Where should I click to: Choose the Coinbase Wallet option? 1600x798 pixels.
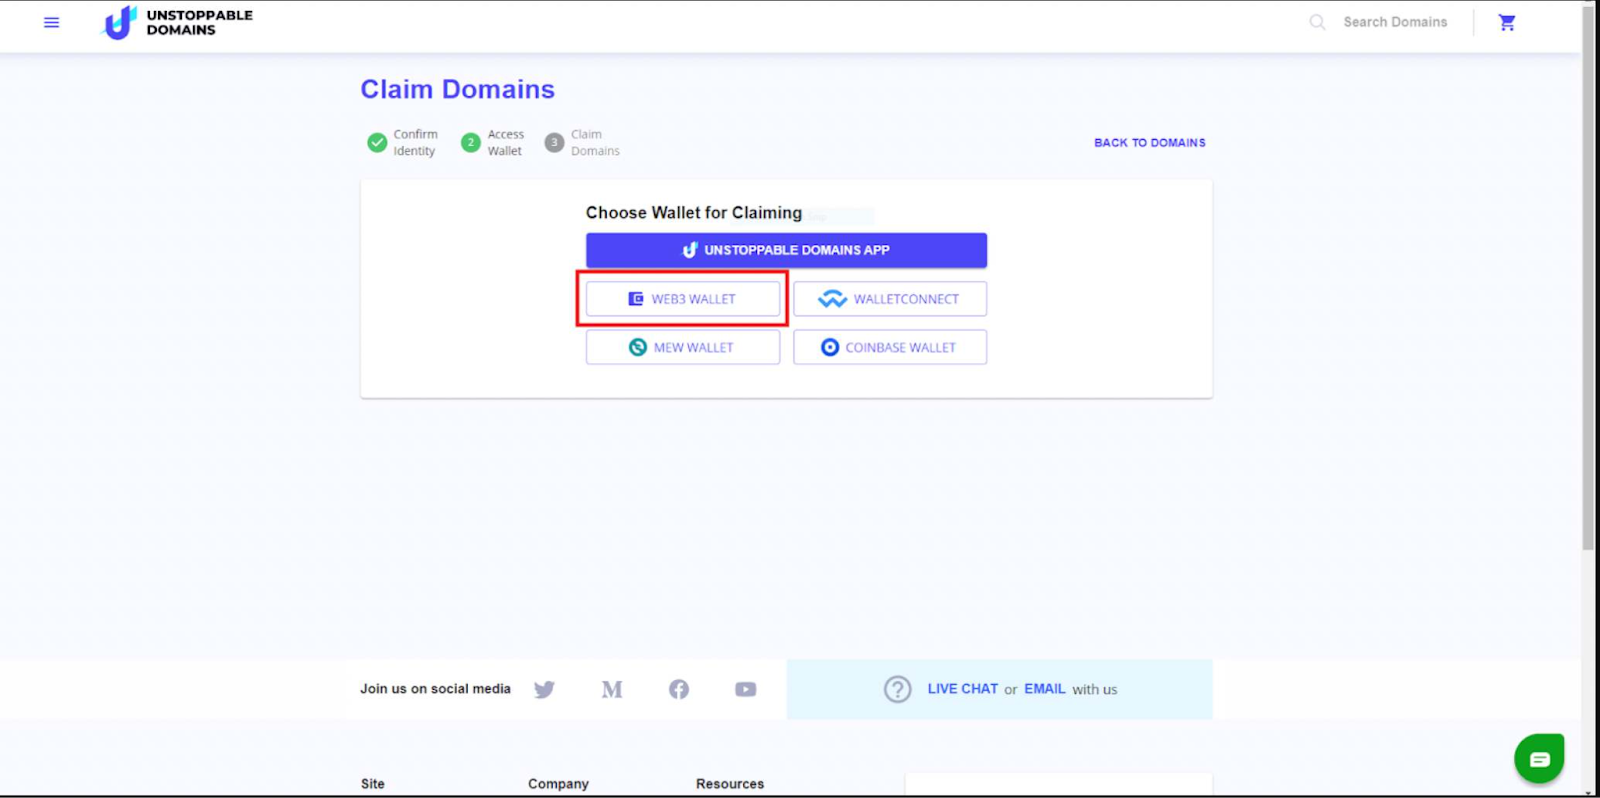coord(890,347)
